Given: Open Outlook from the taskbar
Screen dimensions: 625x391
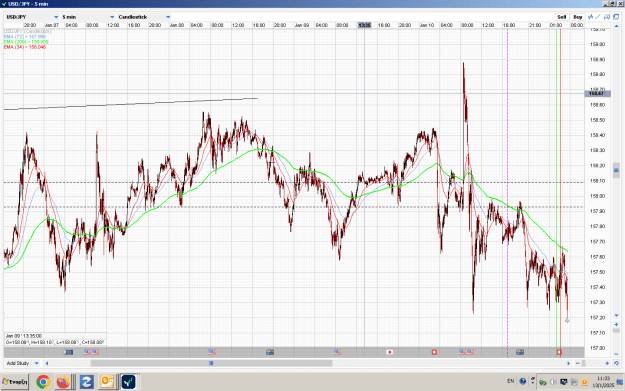Looking at the screenshot, I should [x=107, y=382].
